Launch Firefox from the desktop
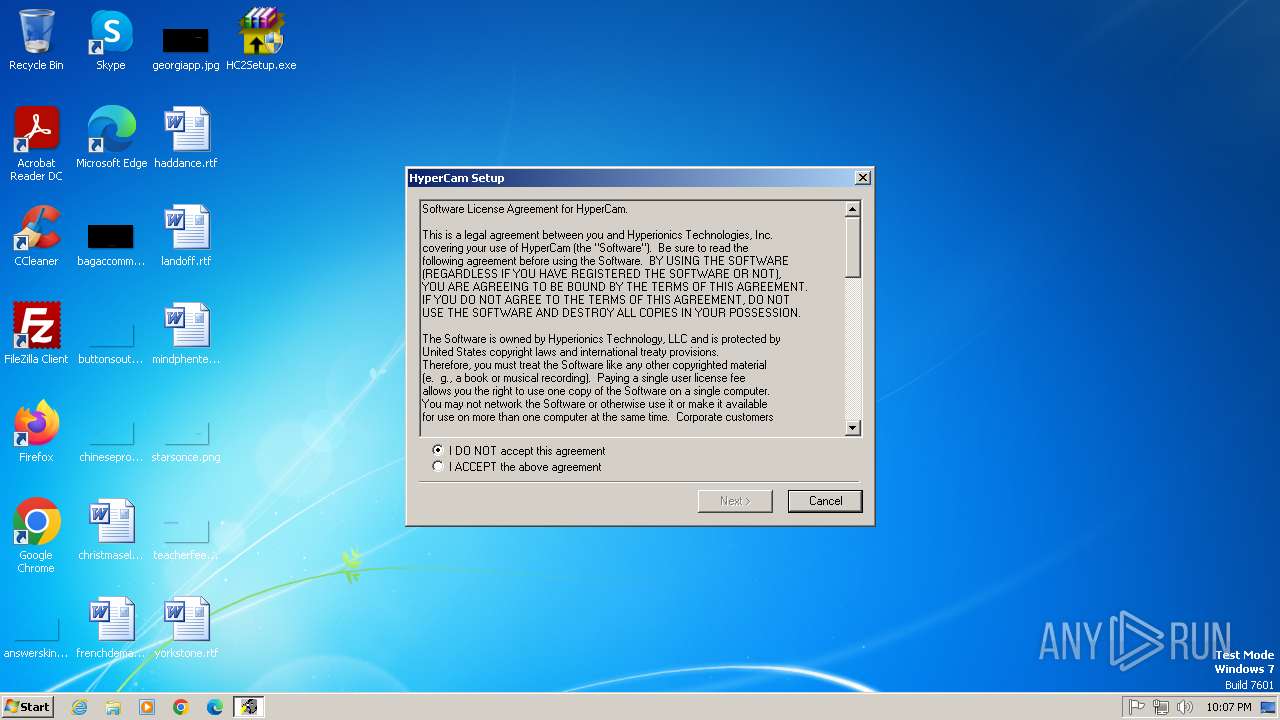1280x720 pixels. 36,432
